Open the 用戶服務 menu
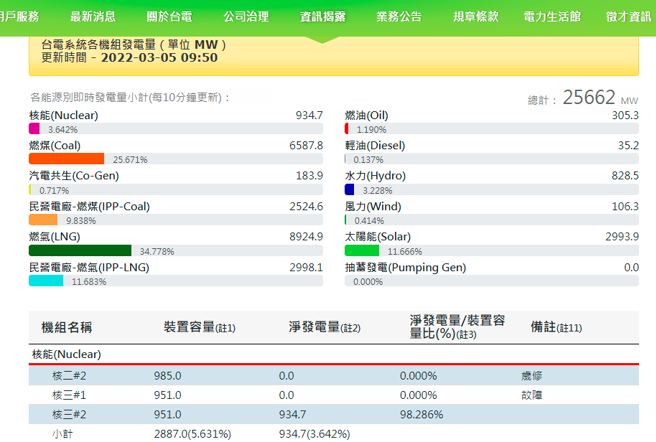This screenshot has width=656, height=442. (20, 17)
